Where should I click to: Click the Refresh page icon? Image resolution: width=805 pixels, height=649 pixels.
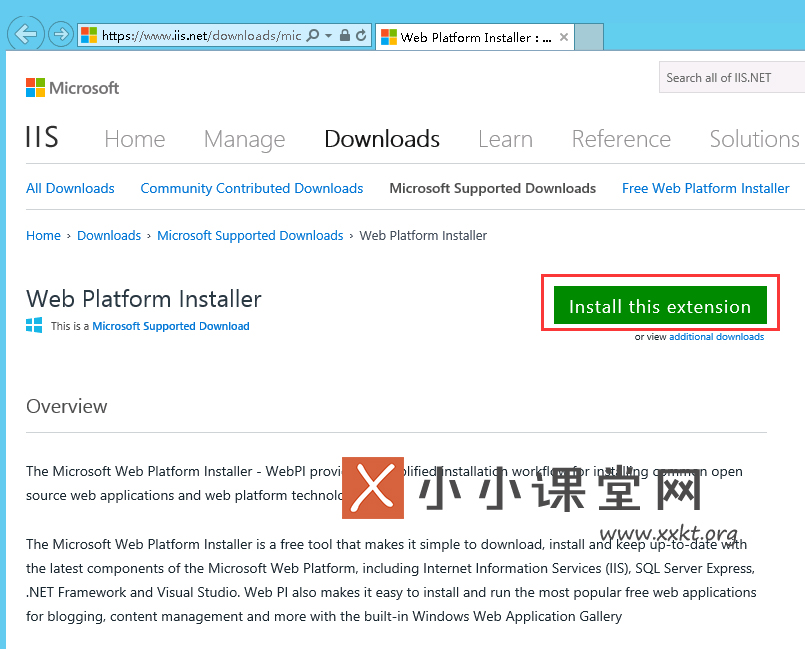[361, 35]
